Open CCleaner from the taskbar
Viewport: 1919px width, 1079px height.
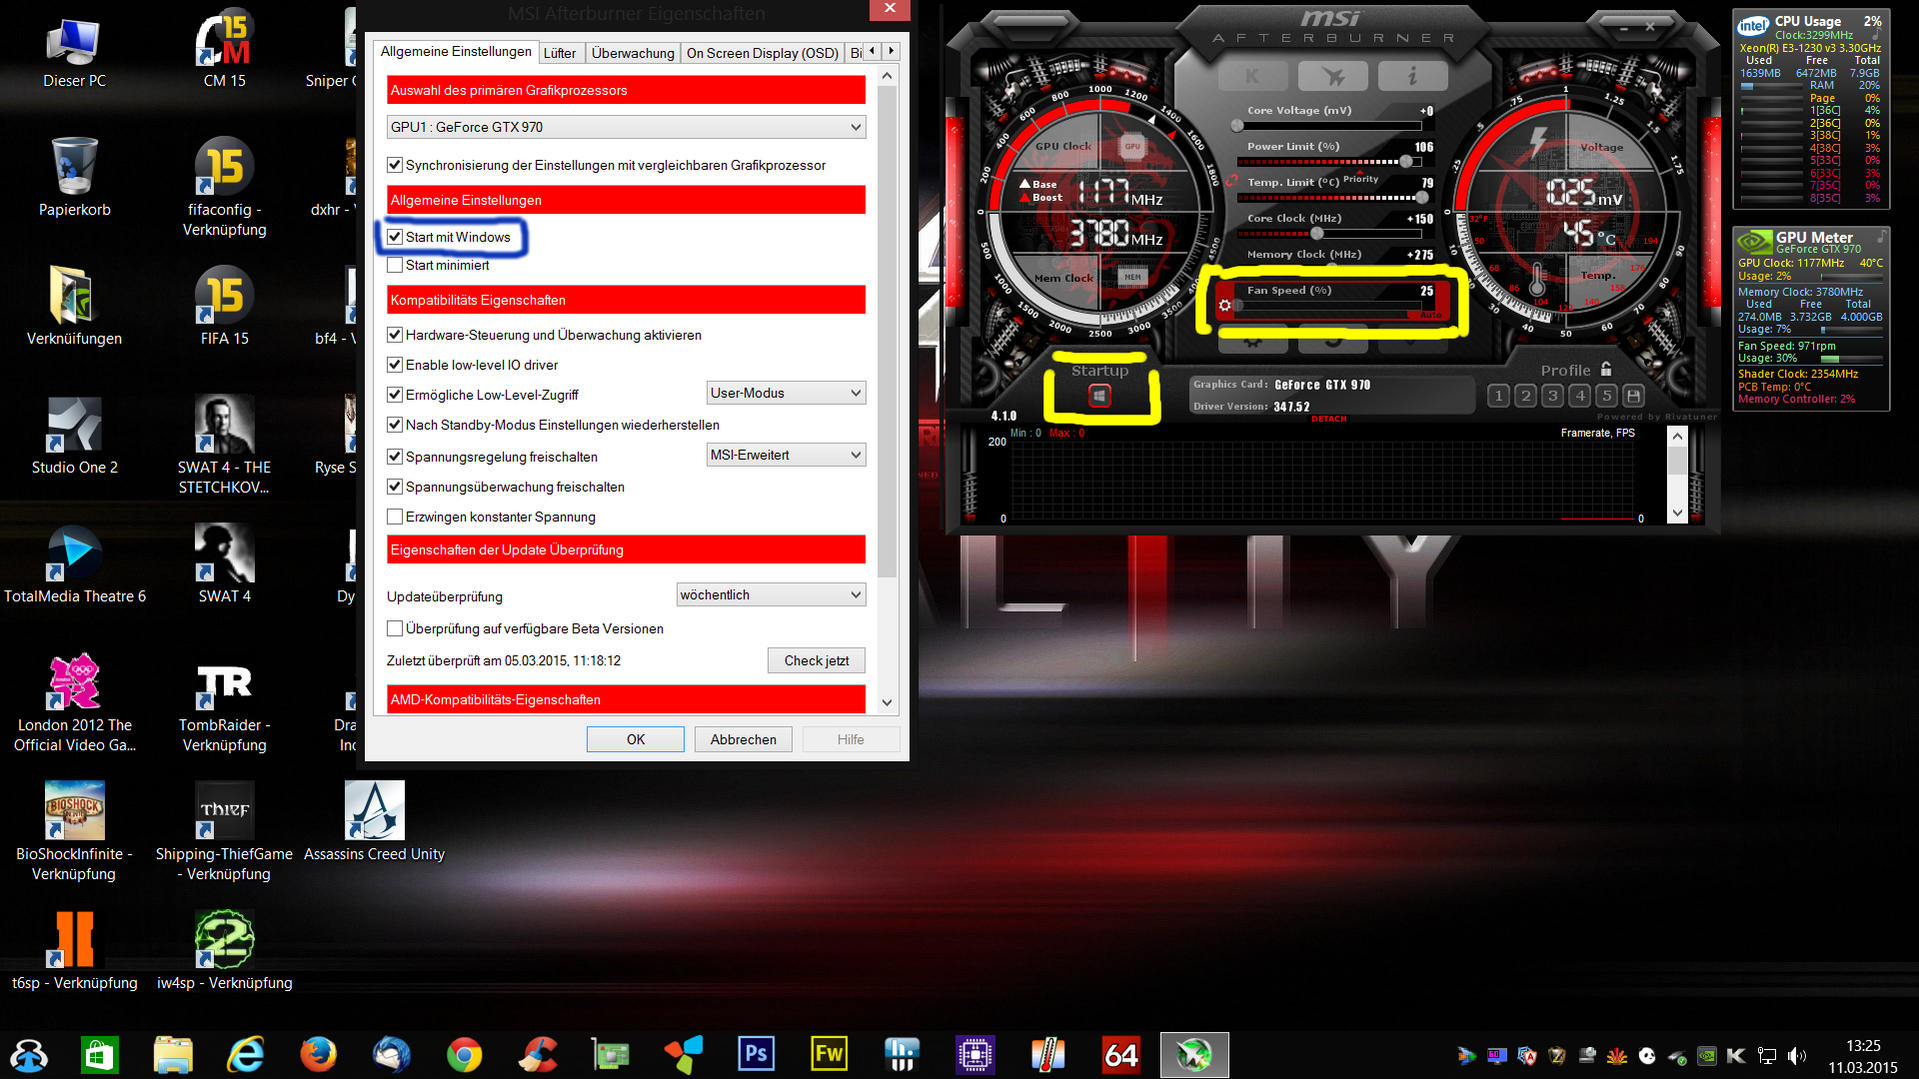[537, 1055]
